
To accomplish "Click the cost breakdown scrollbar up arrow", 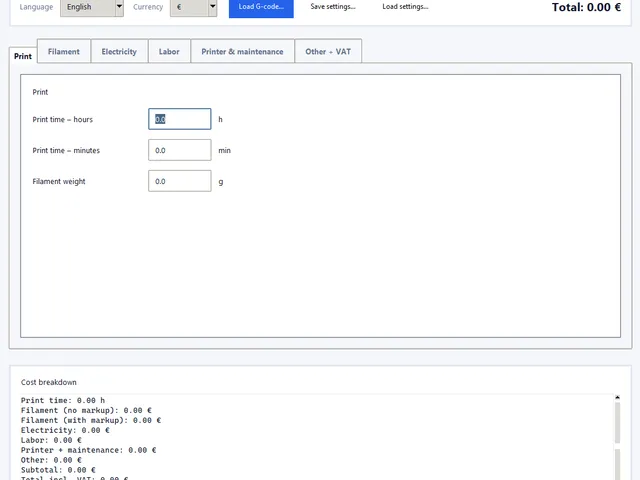I will tap(617, 398).
